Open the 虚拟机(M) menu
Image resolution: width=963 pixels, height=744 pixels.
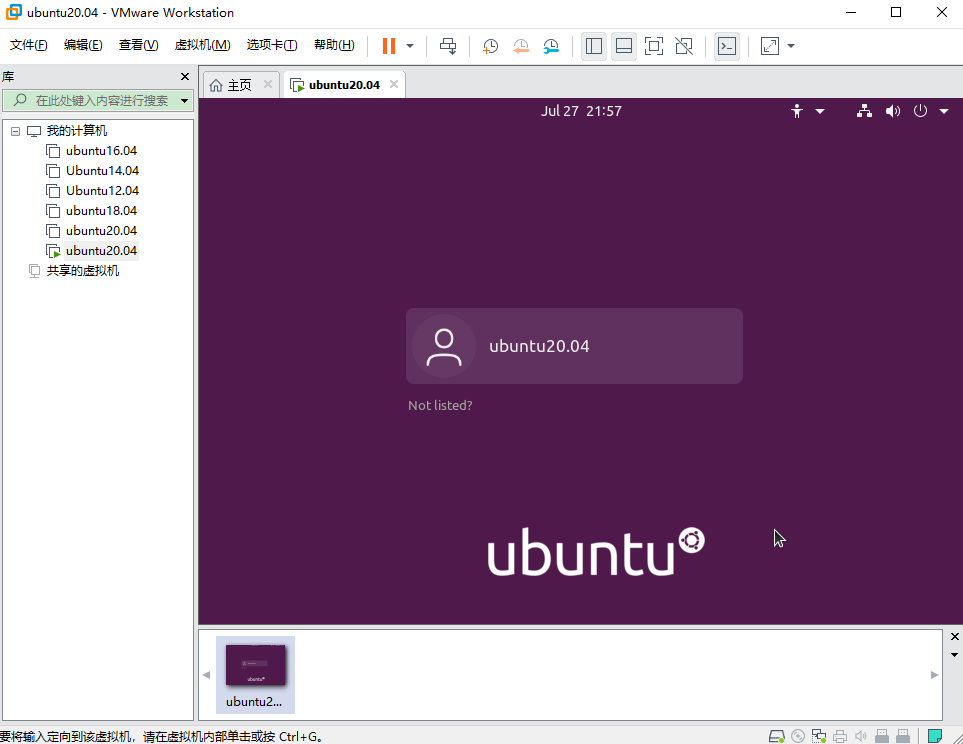click(203, 45)
